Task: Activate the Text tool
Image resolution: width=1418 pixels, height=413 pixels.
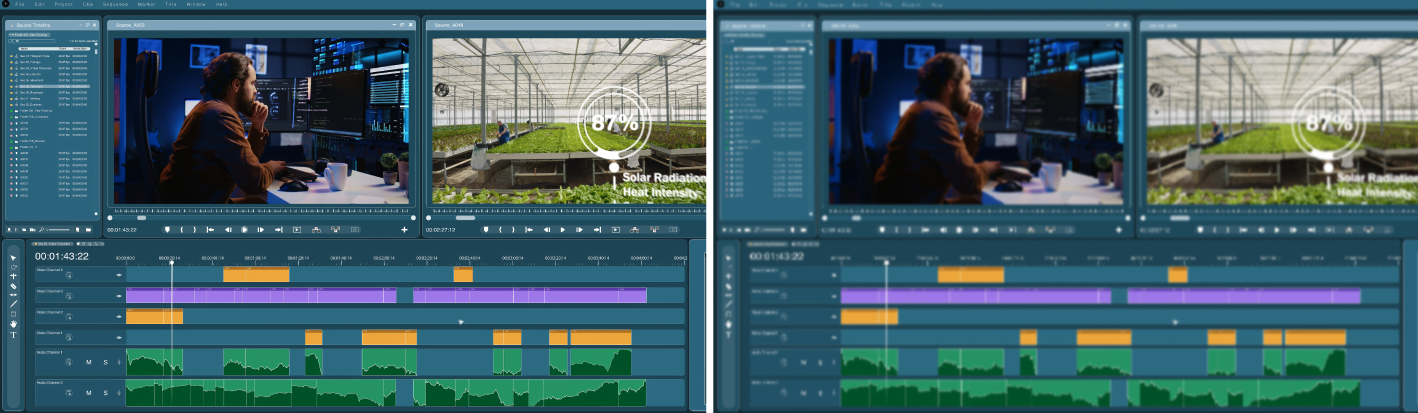Action: (x=14, y=335)
